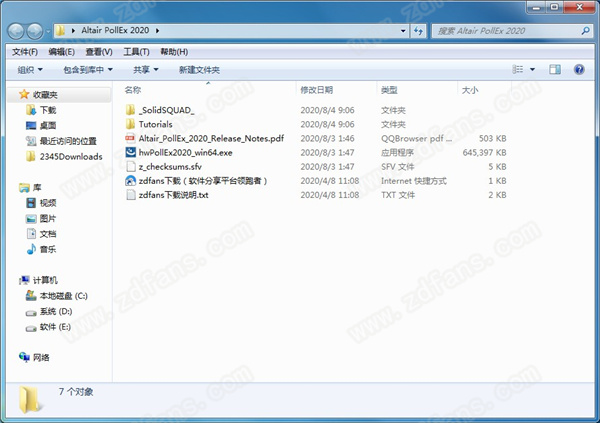This screenshot has height=423, width=600.
Task: Click the Forward navigation arrow button
Action: (35, 31)
